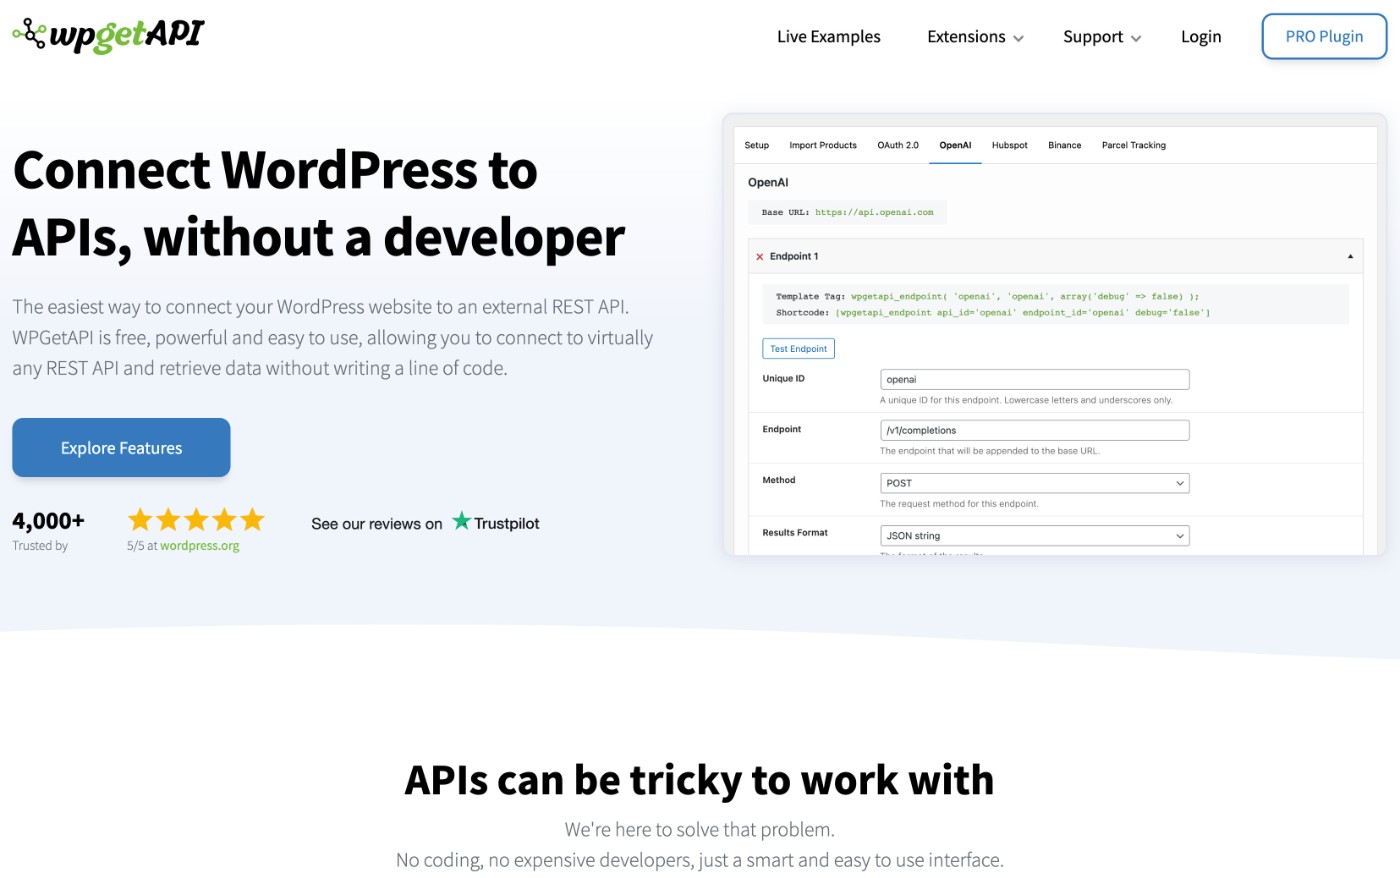Click the OpenAI section heading
Screen dimensions: 1400x878
click(x=768, y=182)
